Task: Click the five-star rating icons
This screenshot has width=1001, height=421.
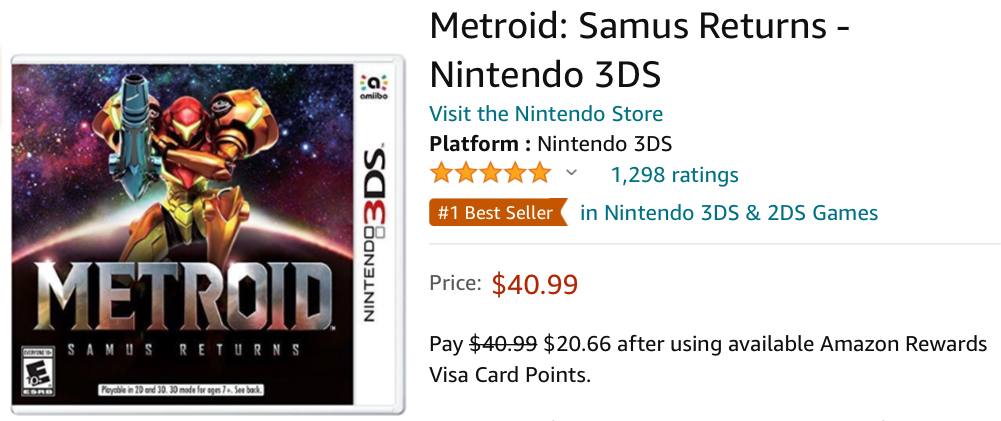Action: [490, 174]
